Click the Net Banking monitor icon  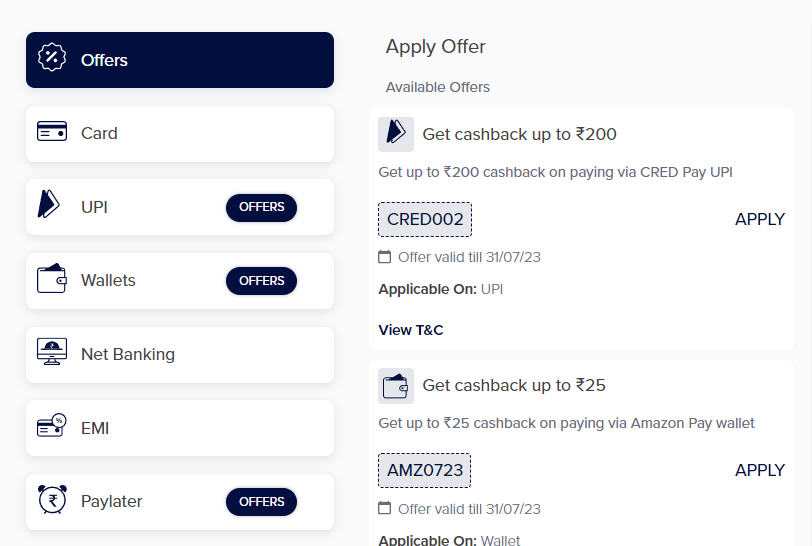click(x=52, y=353)
